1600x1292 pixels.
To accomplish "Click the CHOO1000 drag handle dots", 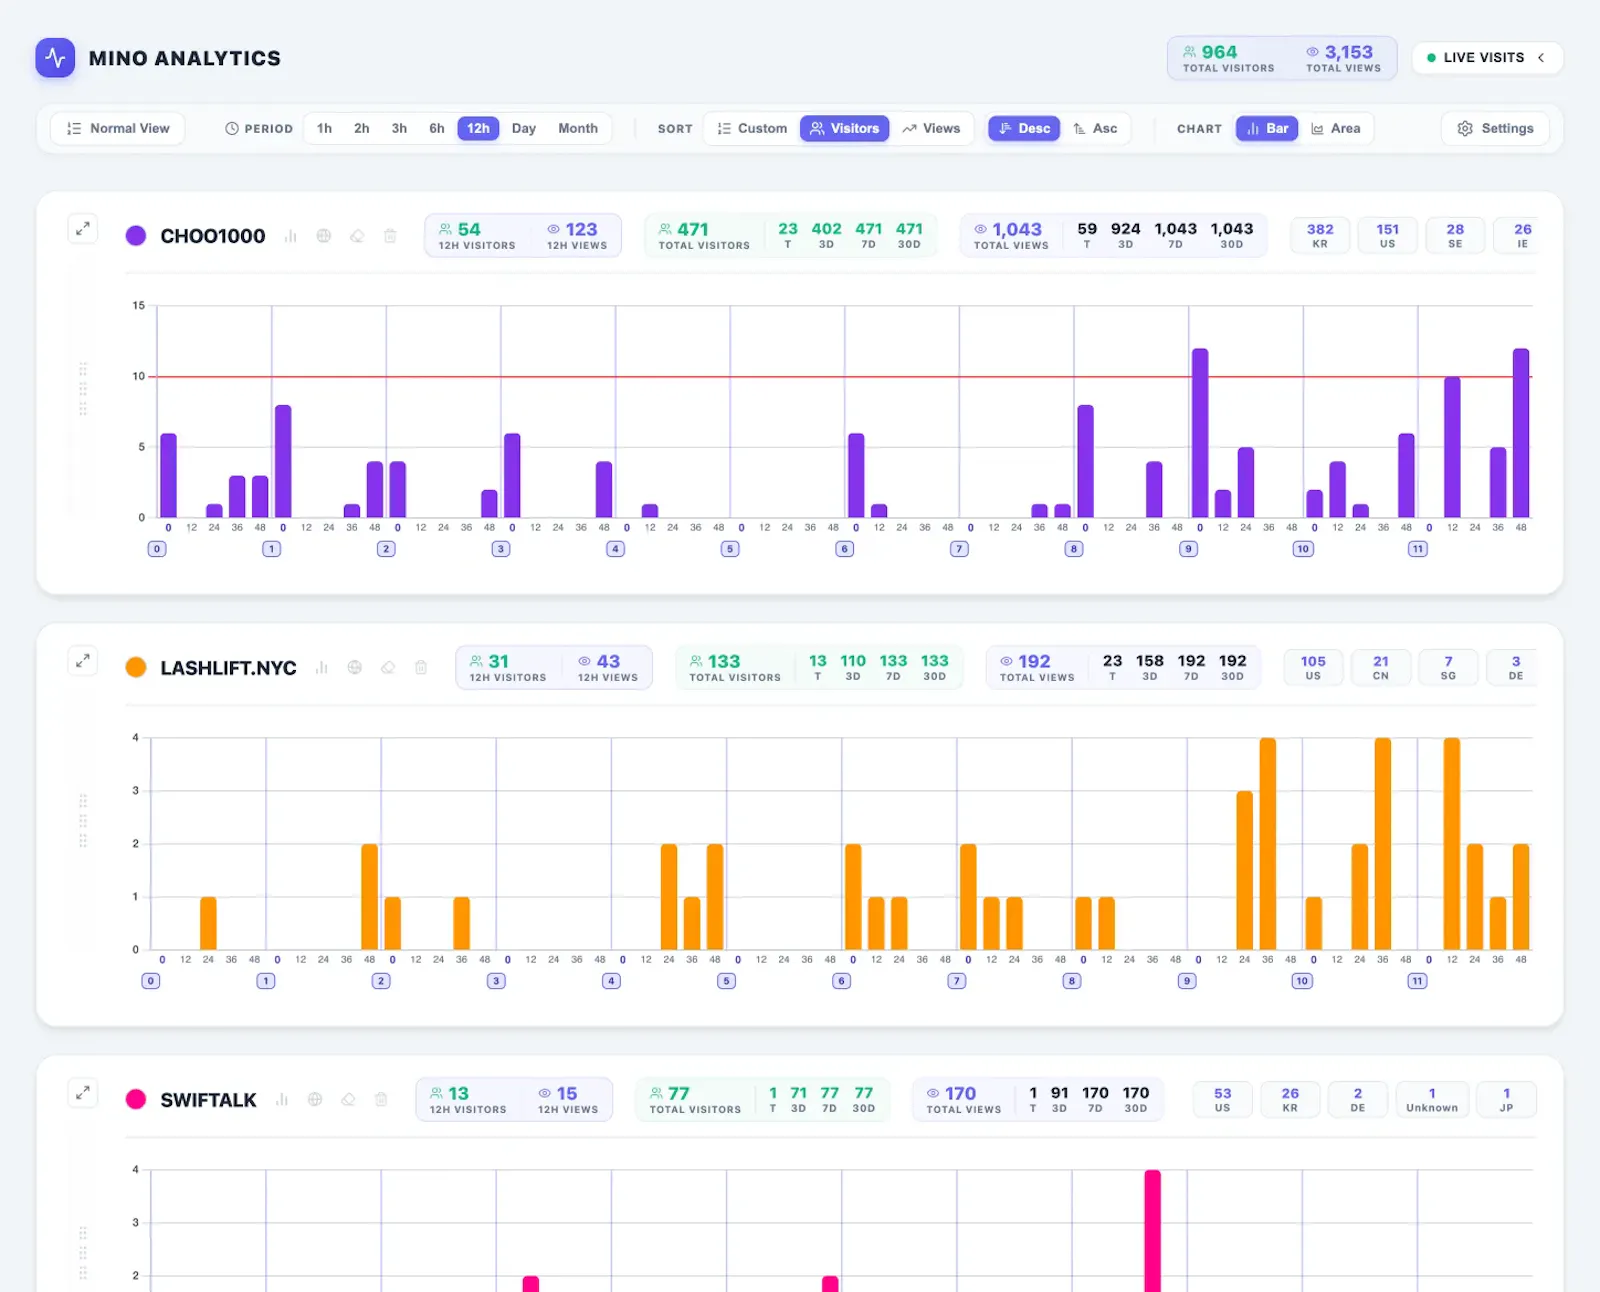I will 83,389.
